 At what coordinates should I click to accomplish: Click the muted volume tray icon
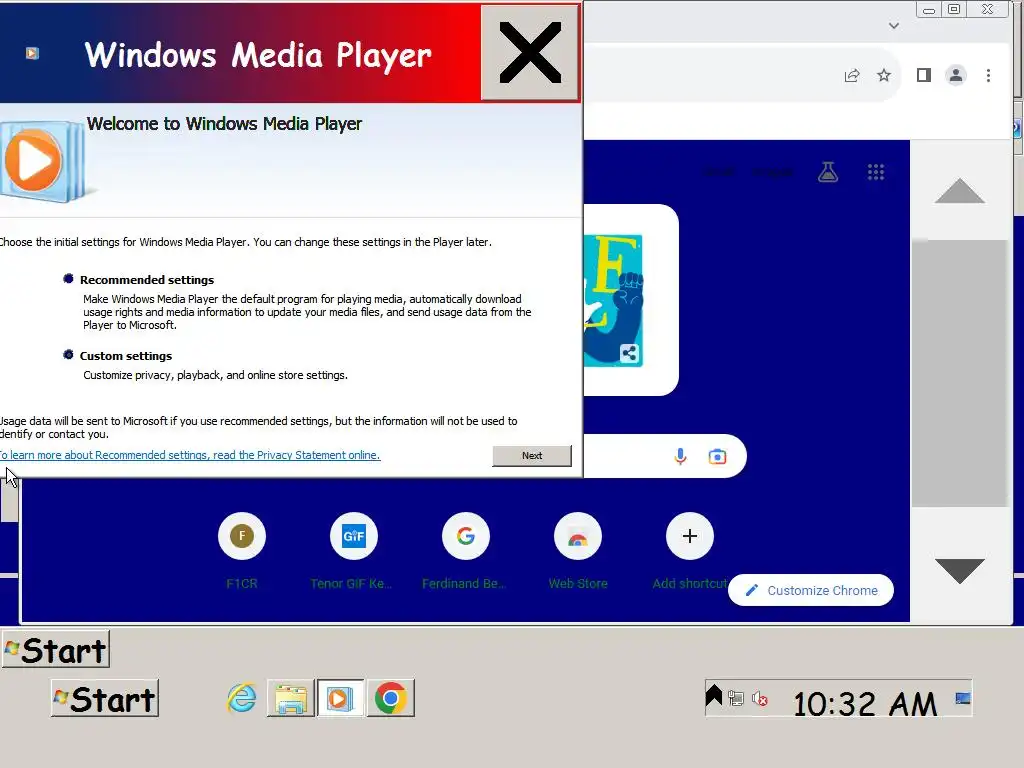[x=760, y=699]
